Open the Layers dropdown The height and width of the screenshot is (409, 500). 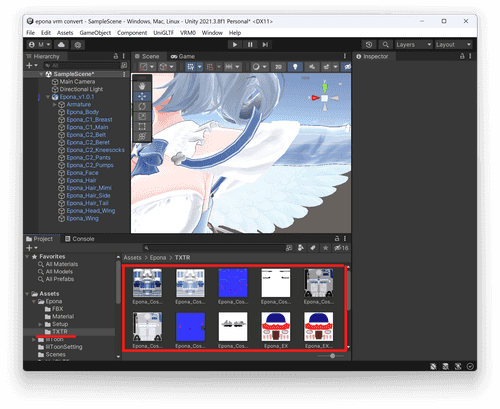414,45
